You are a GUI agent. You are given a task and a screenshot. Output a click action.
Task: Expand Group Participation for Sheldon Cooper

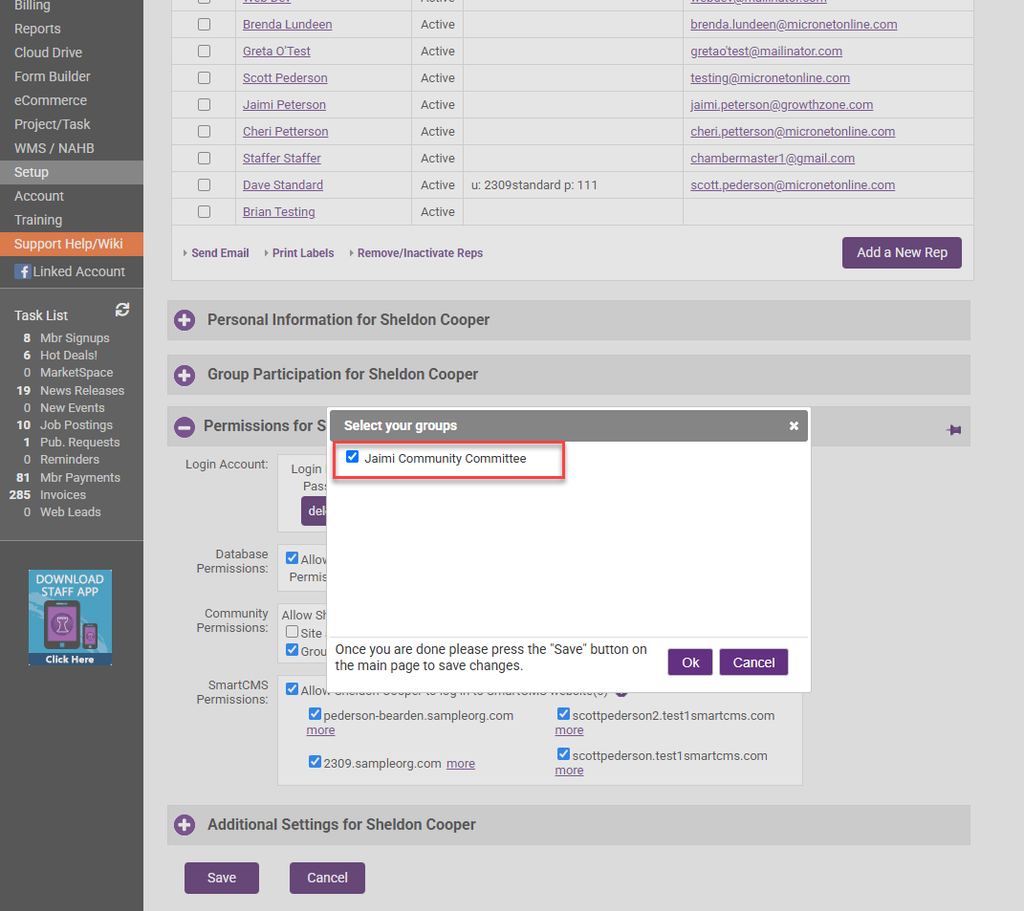184,375
